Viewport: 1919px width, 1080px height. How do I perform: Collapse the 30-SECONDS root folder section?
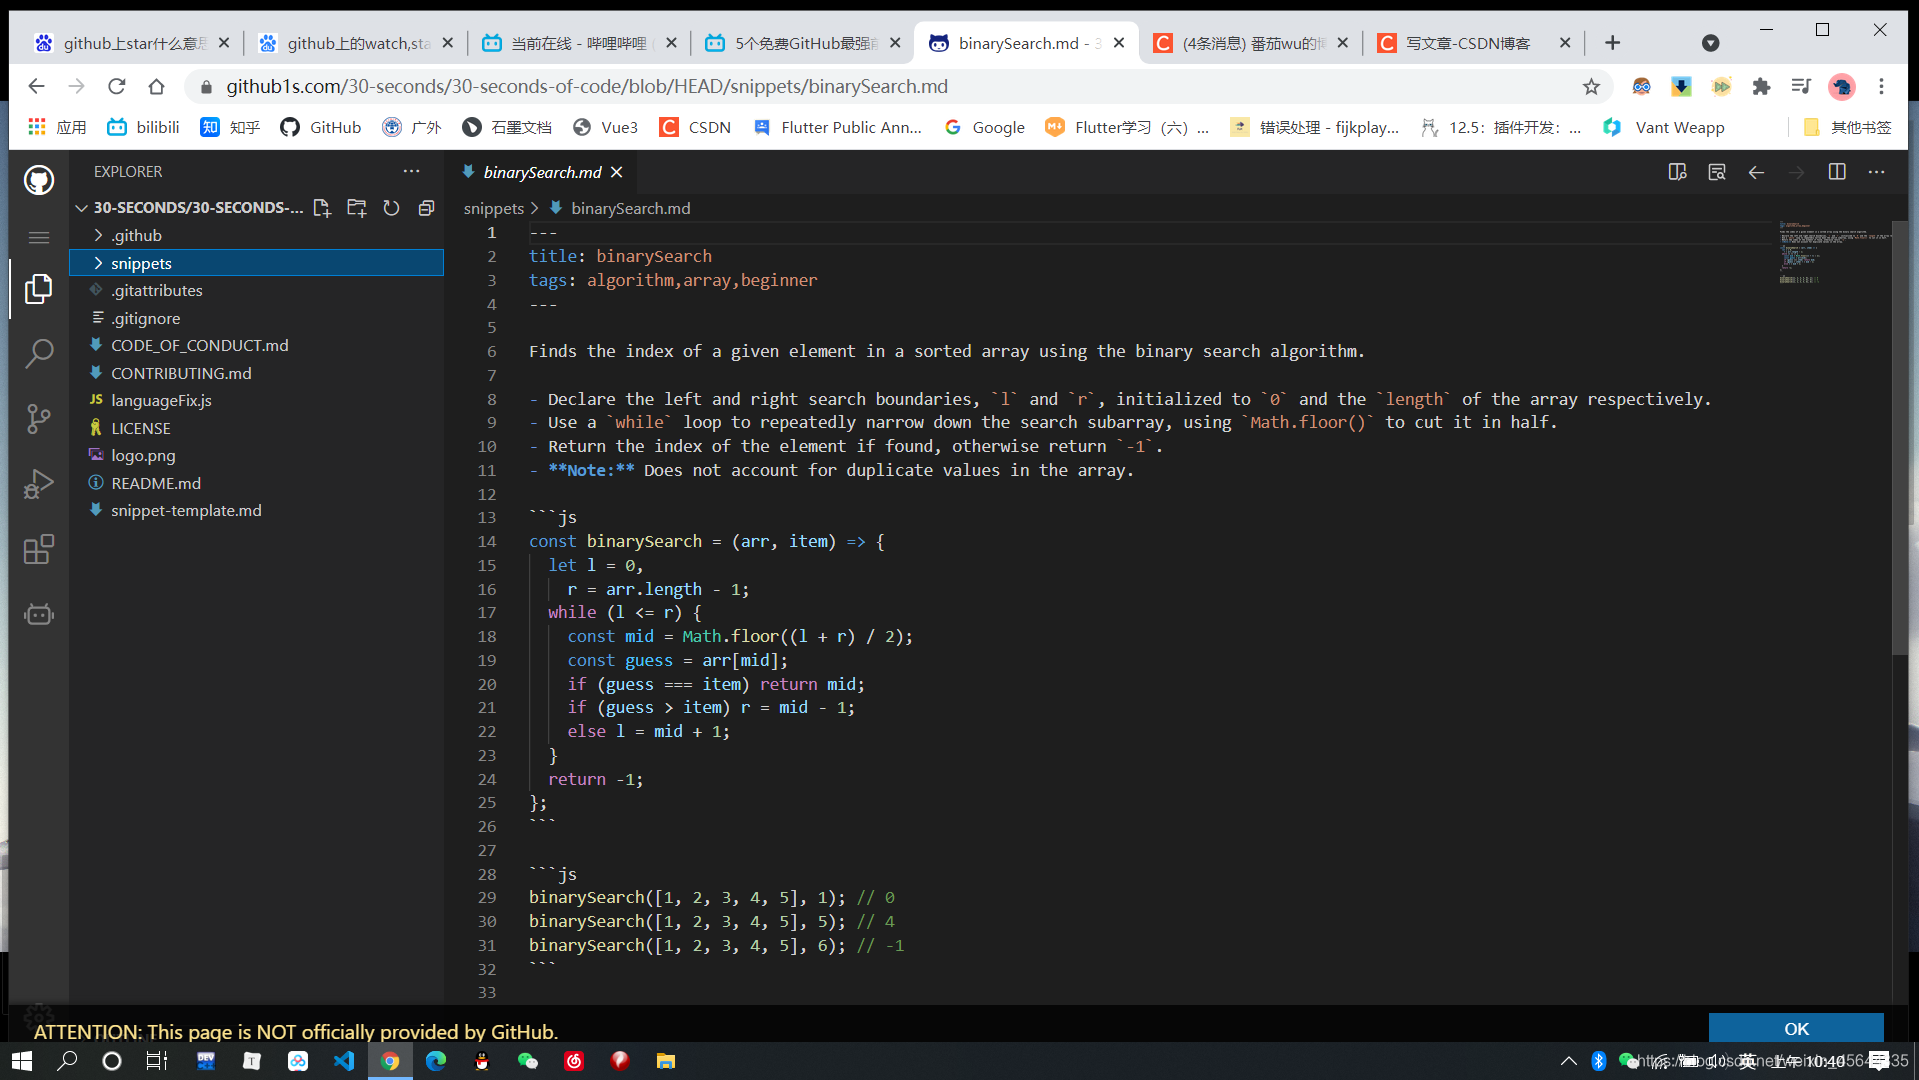coord(81,208)
